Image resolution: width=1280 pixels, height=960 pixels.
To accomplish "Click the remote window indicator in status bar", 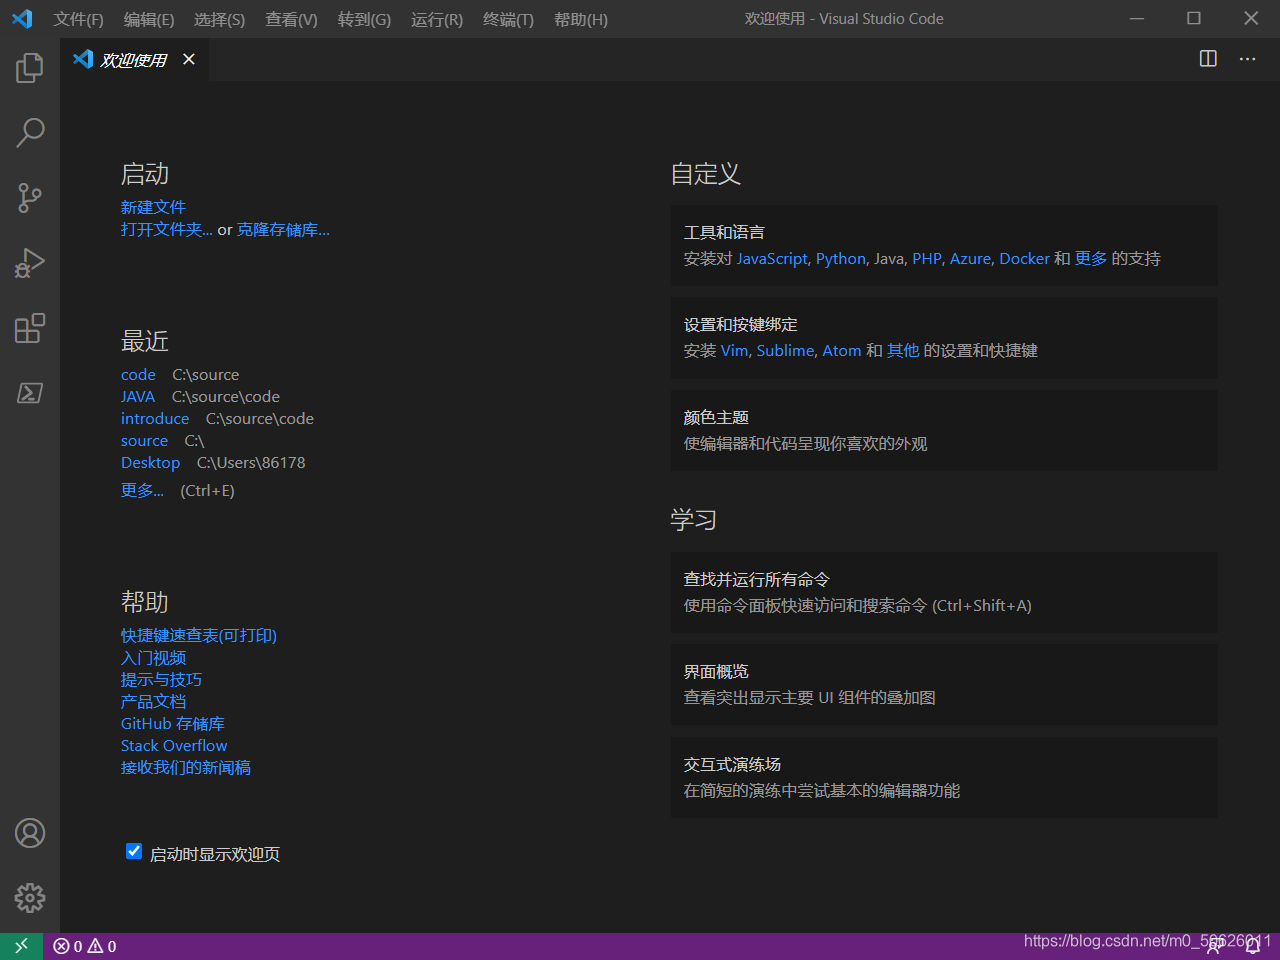I will point(21,946).
